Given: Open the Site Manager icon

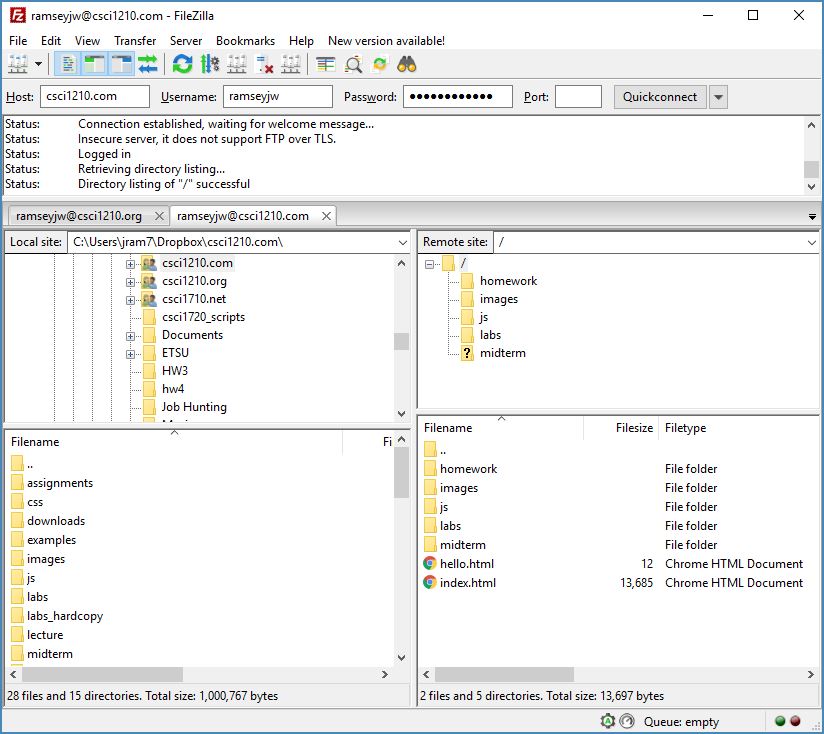Looking at the screenshot, I should click(18, 65).
